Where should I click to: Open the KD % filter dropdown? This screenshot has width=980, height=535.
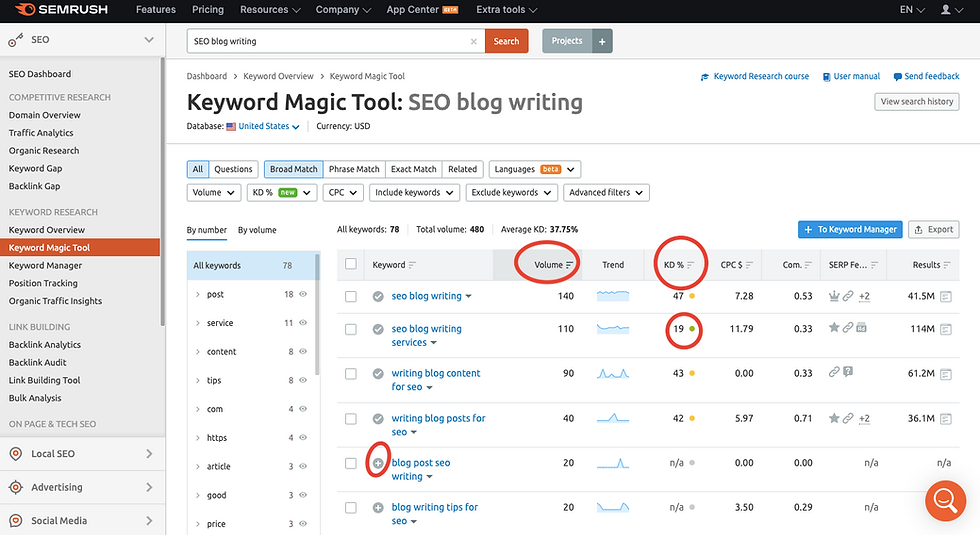[282, 192]
